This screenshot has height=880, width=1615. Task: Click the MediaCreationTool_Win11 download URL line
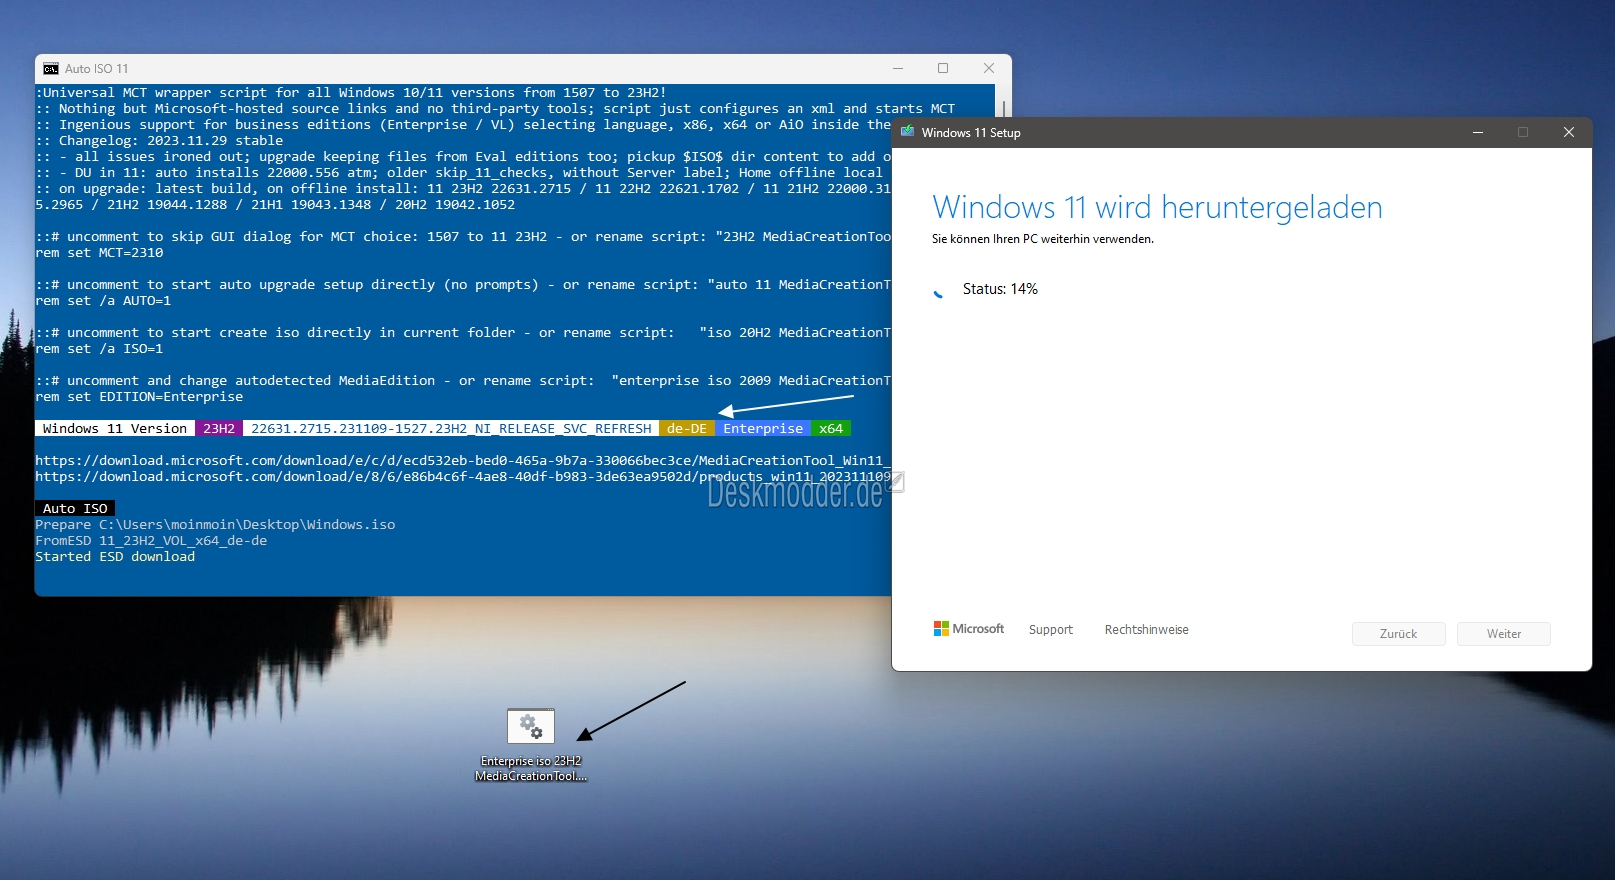(463, 461)
